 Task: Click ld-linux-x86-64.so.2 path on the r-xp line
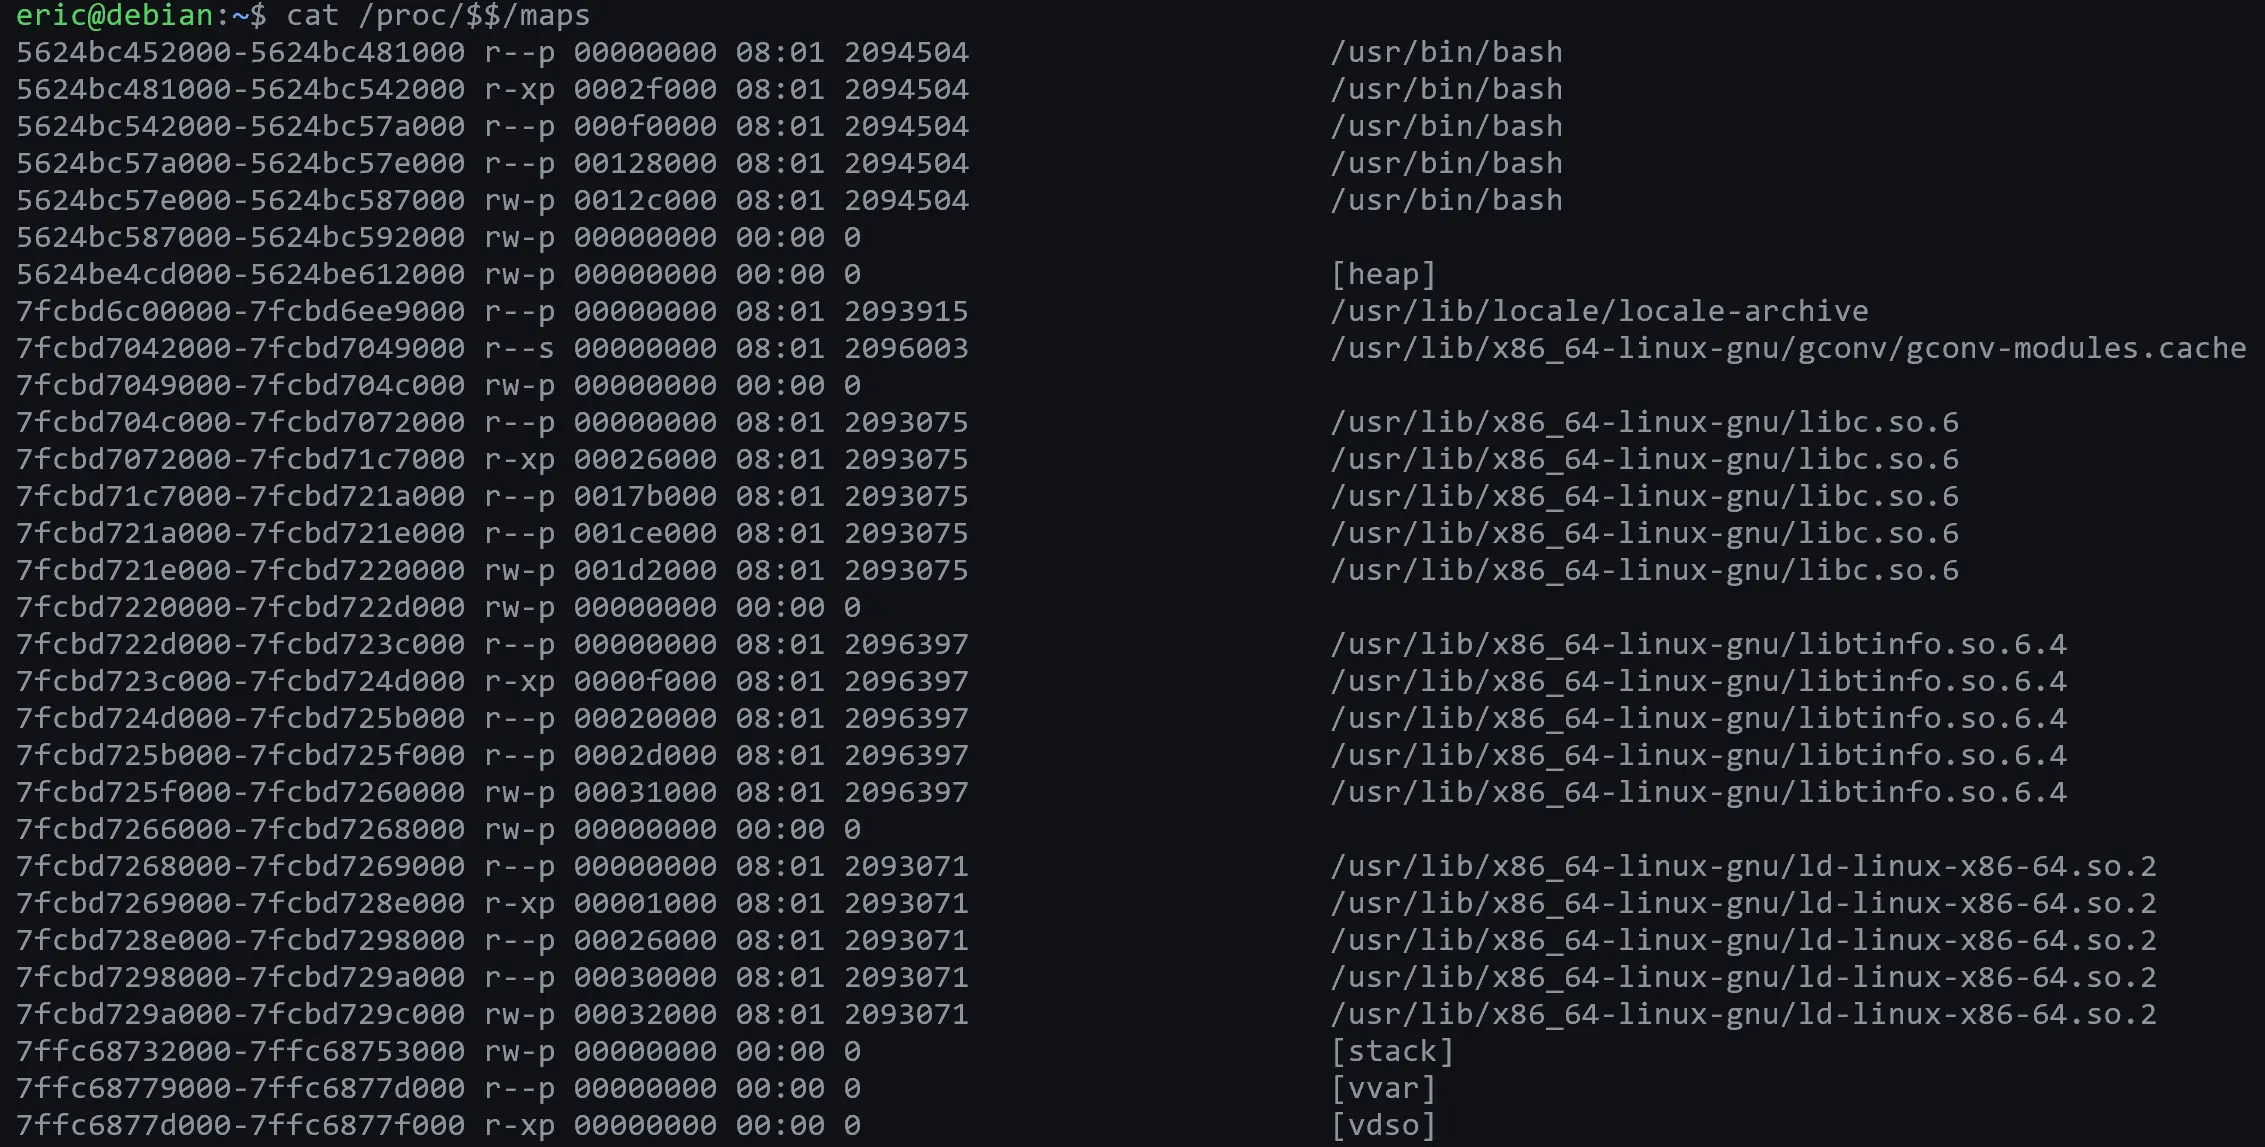tap(1742, 903)
